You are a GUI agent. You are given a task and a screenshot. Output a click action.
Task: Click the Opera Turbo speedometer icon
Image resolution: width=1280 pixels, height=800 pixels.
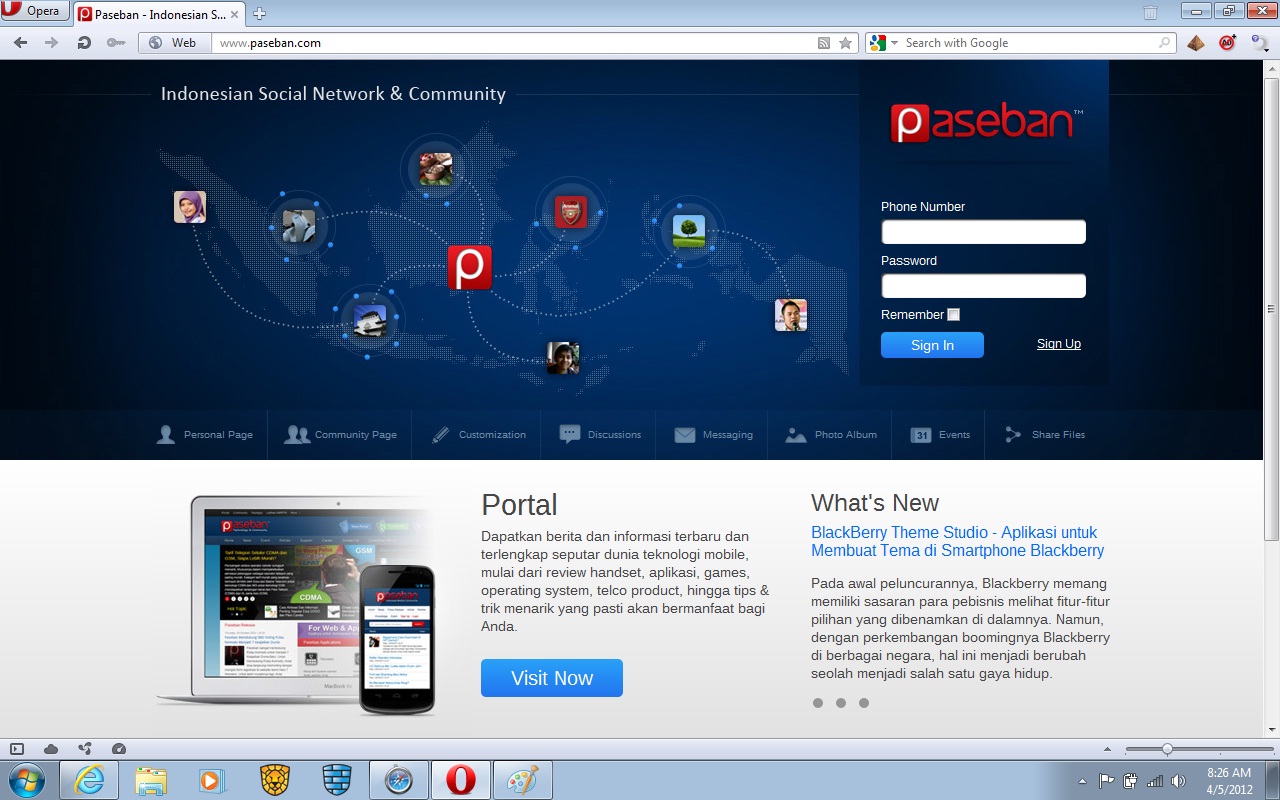coord(119,749)
